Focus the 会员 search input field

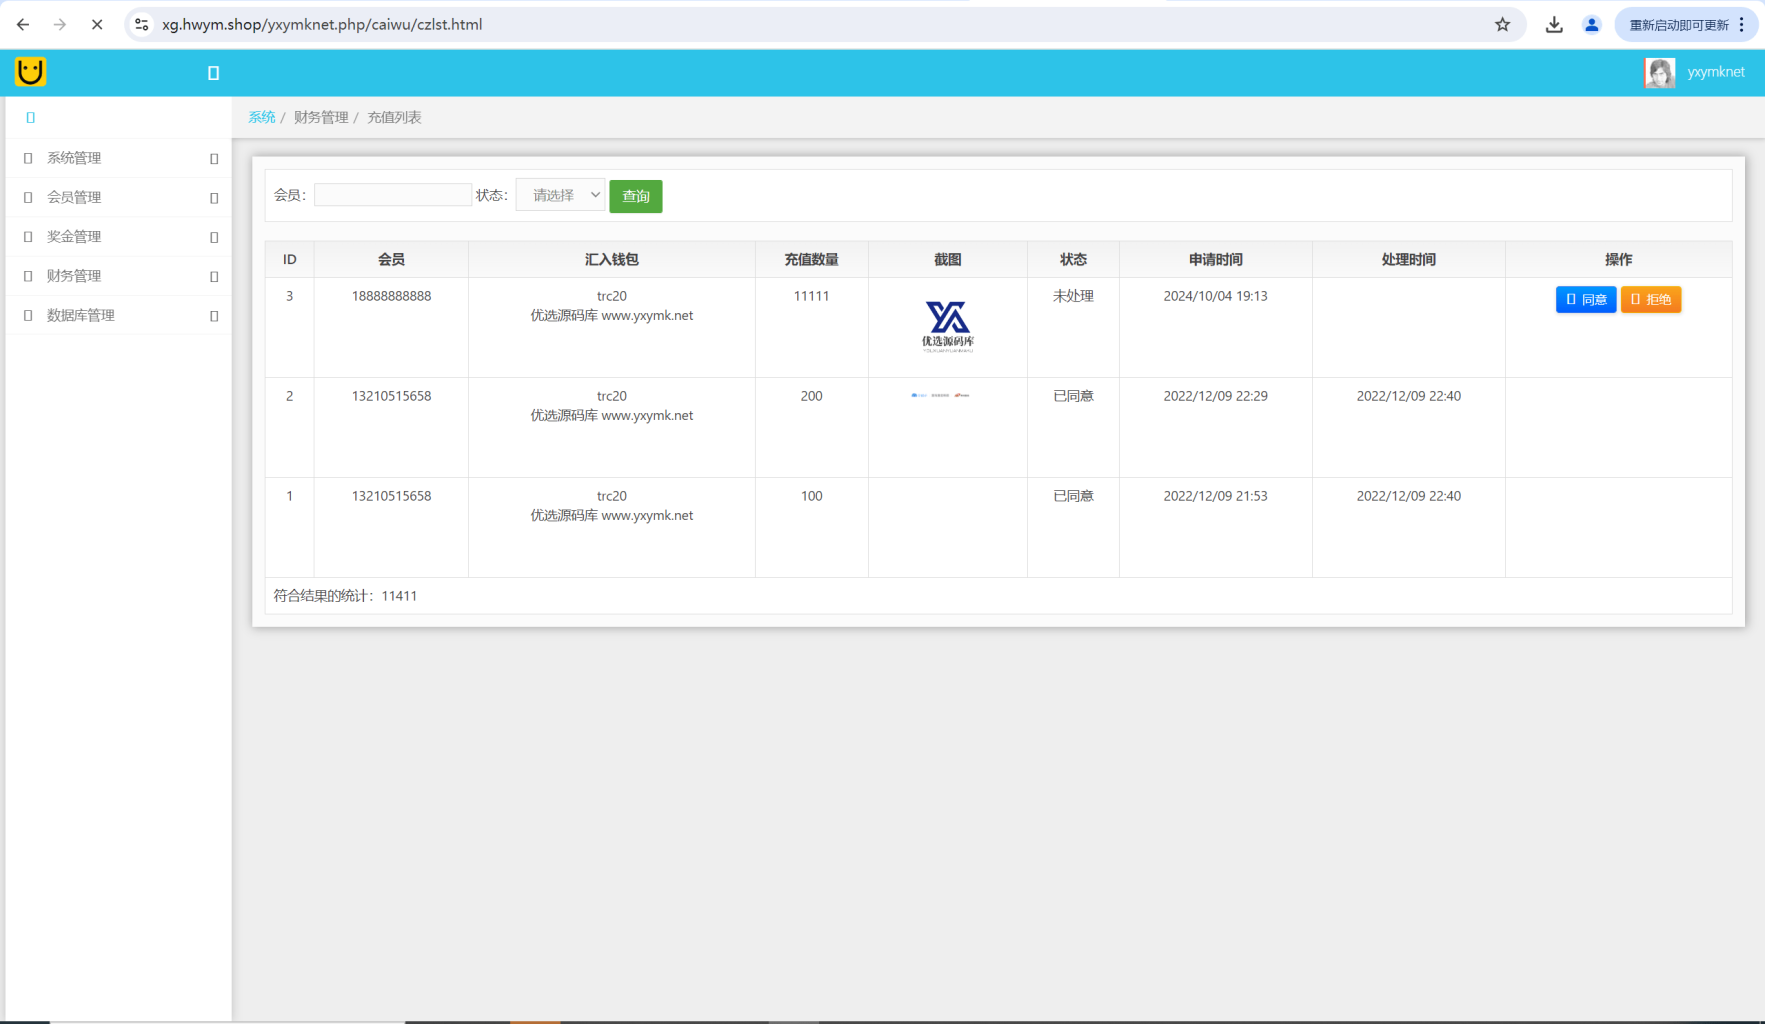[x=392, y=195]
